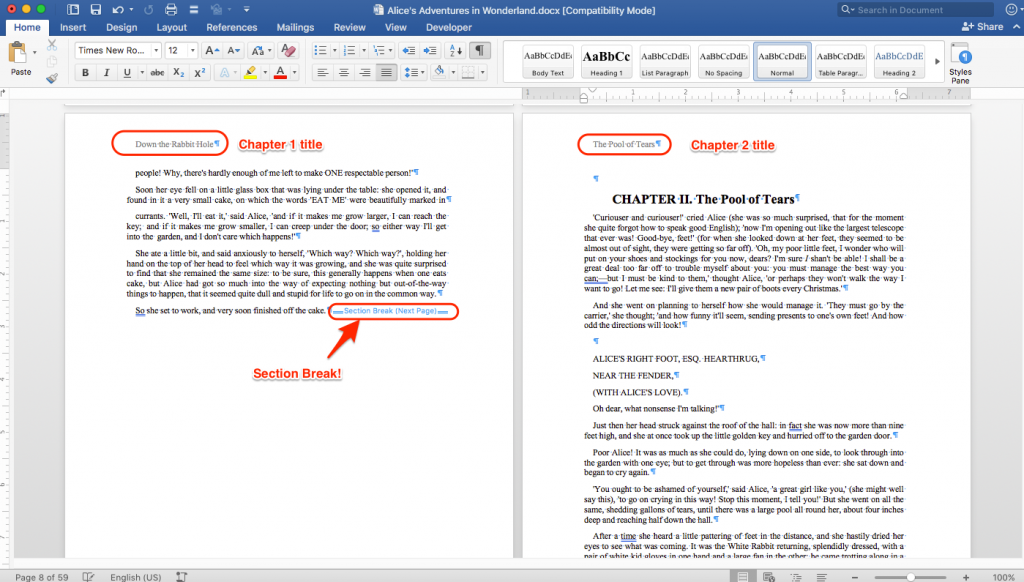Open the Design tab
Screen dimensions: 1024x582
pos(121,27)
